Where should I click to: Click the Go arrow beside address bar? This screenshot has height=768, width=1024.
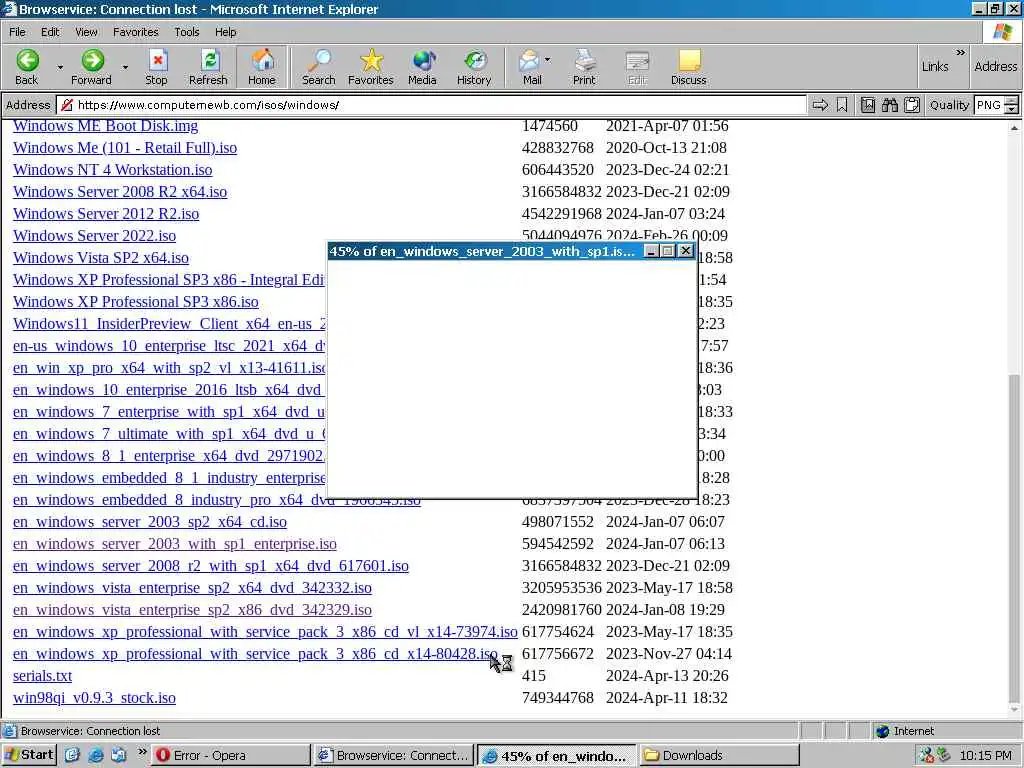pos(820,105)
